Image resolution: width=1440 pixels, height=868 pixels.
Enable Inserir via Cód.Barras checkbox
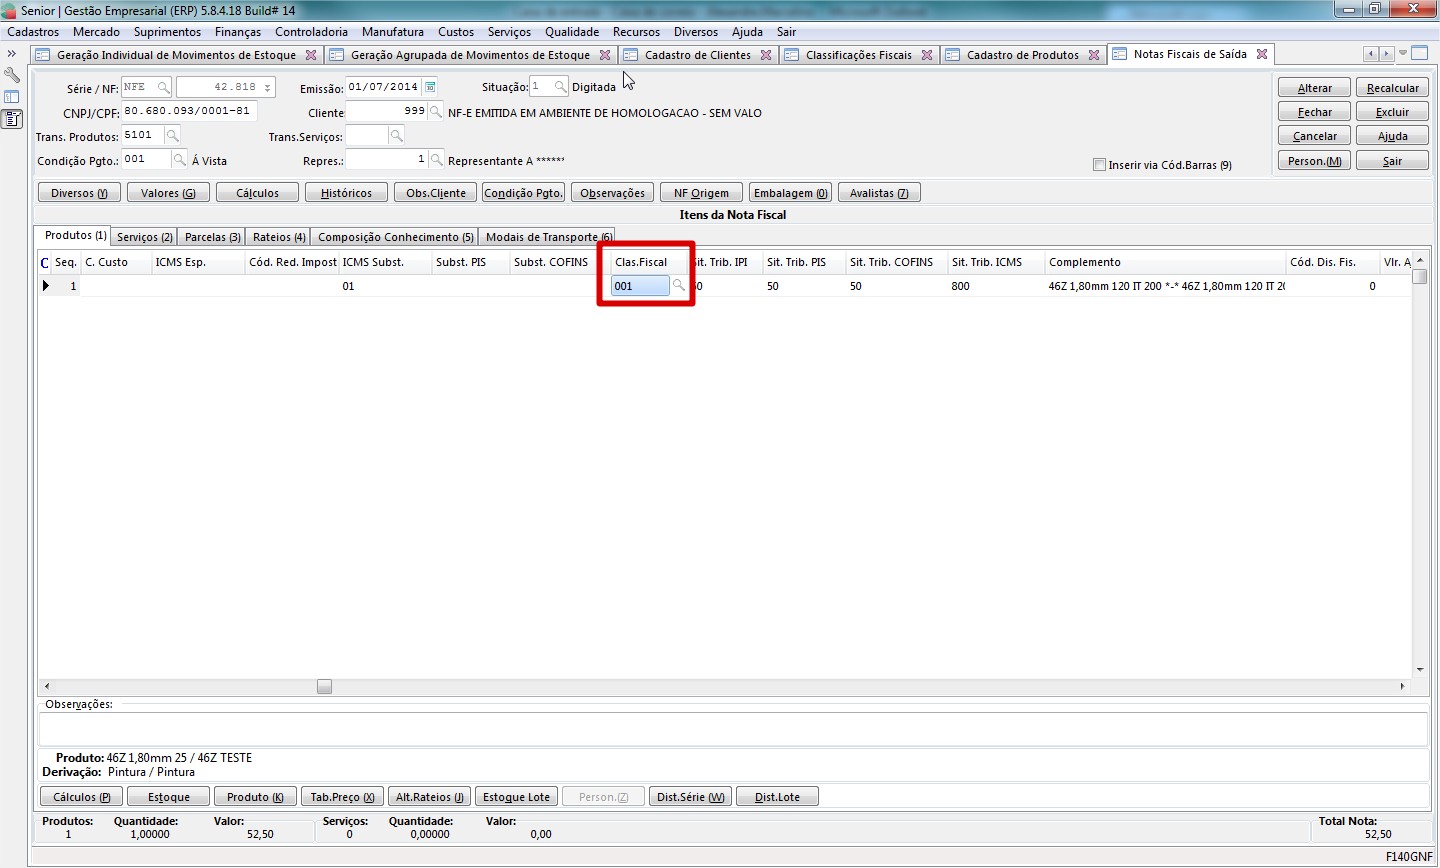(x=1100, y=165)
